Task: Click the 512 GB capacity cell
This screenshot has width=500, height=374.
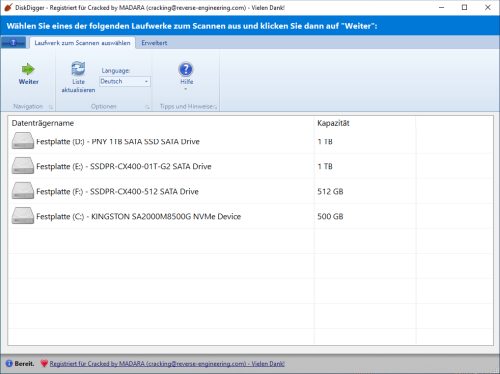Action: [x=330, y=192]
